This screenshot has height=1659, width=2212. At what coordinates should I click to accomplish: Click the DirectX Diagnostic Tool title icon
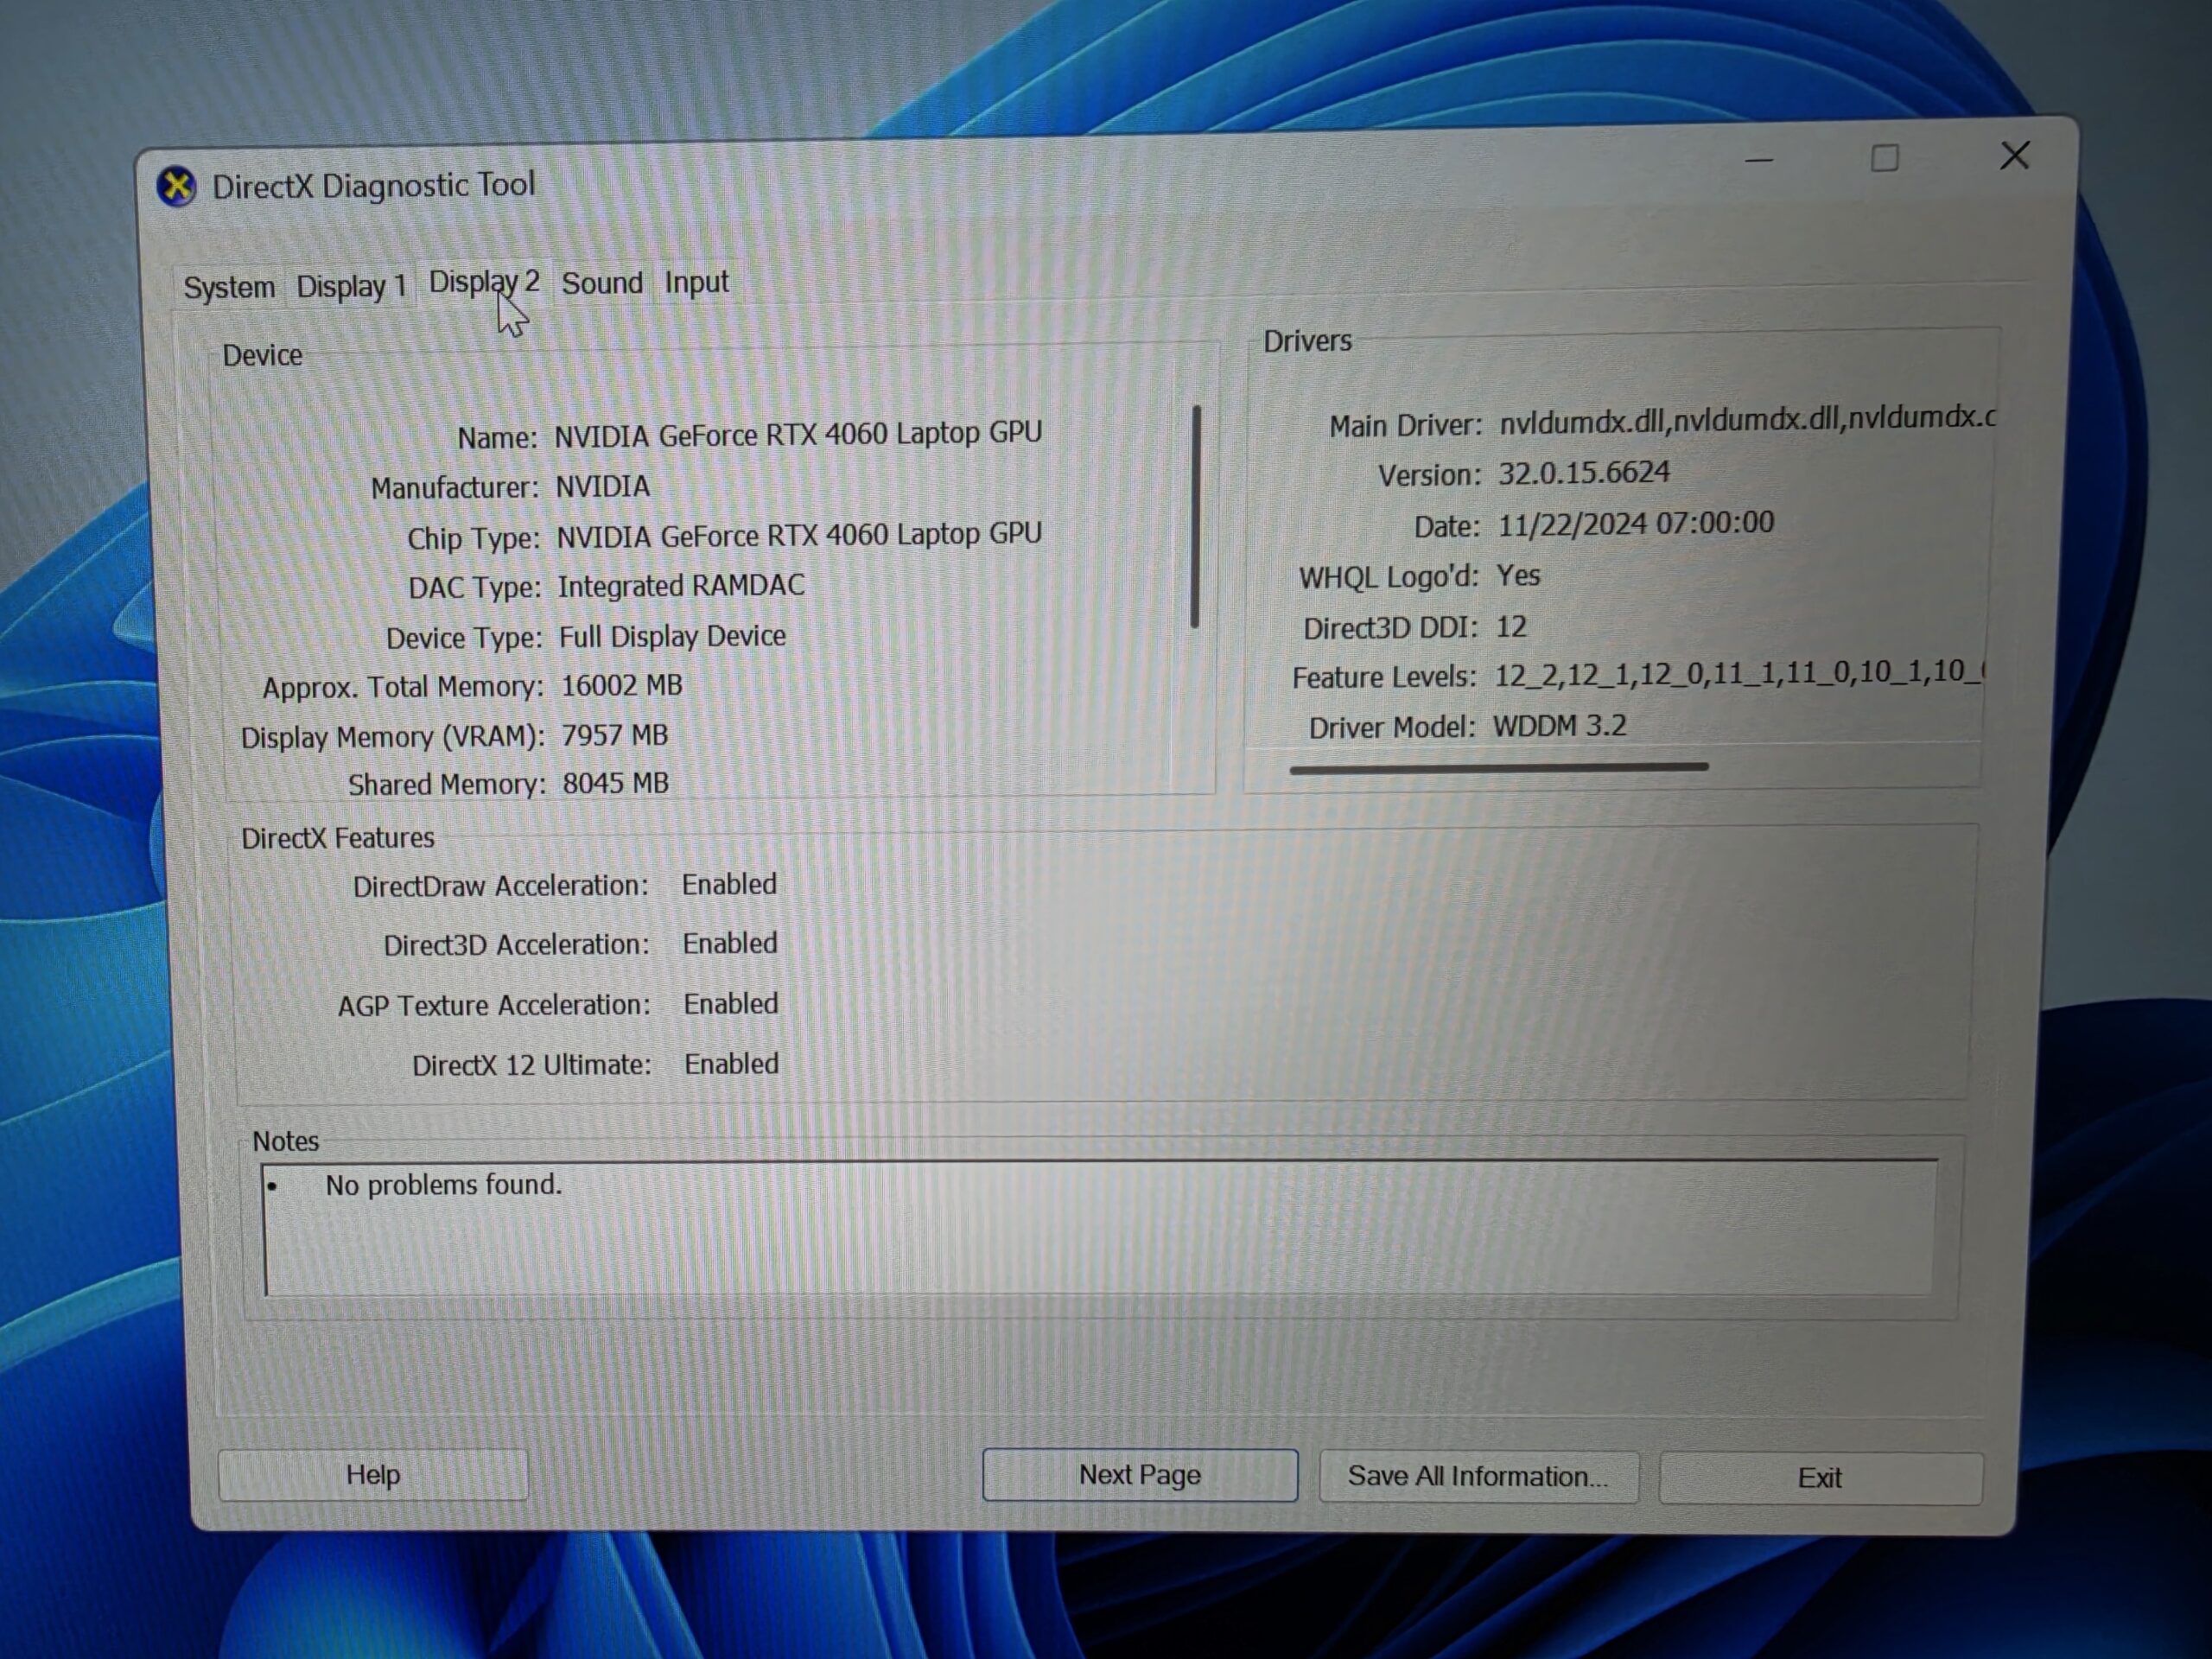[x=177, y=186]
